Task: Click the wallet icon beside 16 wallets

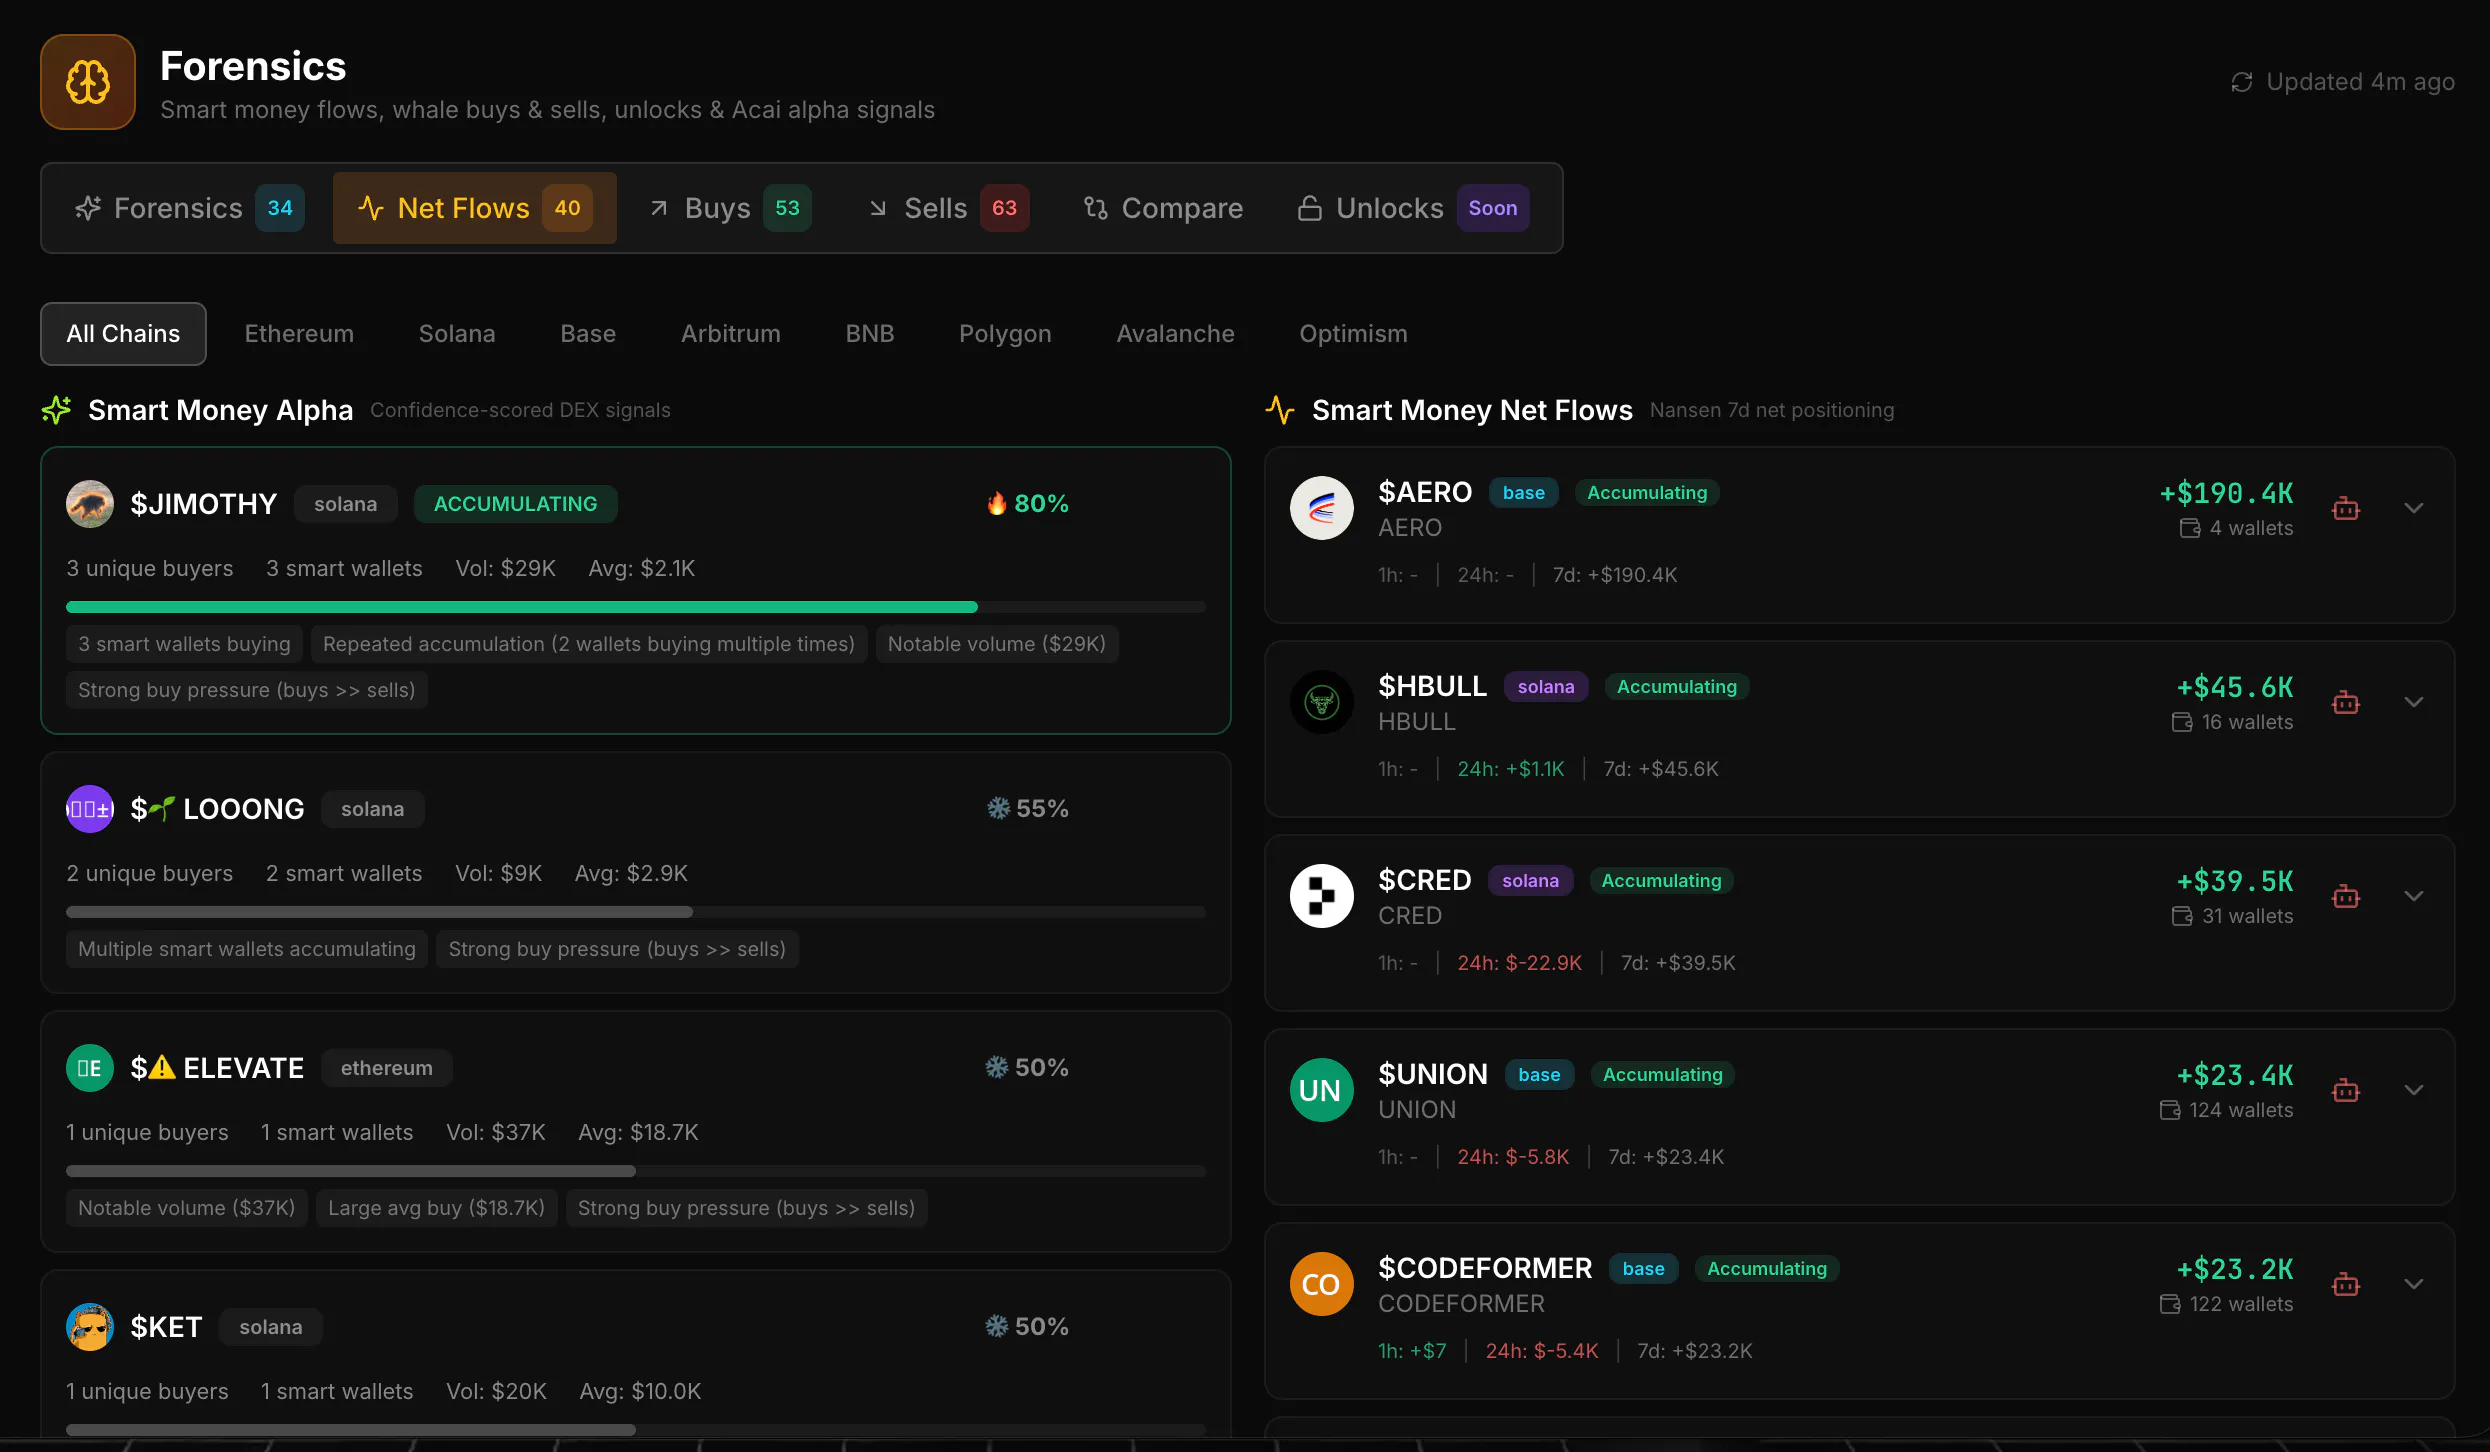Action: (x=2182, y=722)
